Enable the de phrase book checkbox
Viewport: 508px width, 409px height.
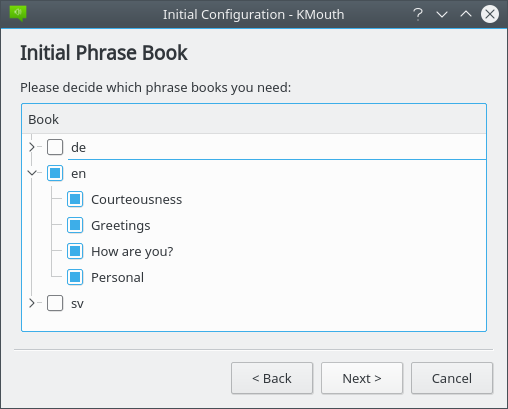[x=55, y=147]
